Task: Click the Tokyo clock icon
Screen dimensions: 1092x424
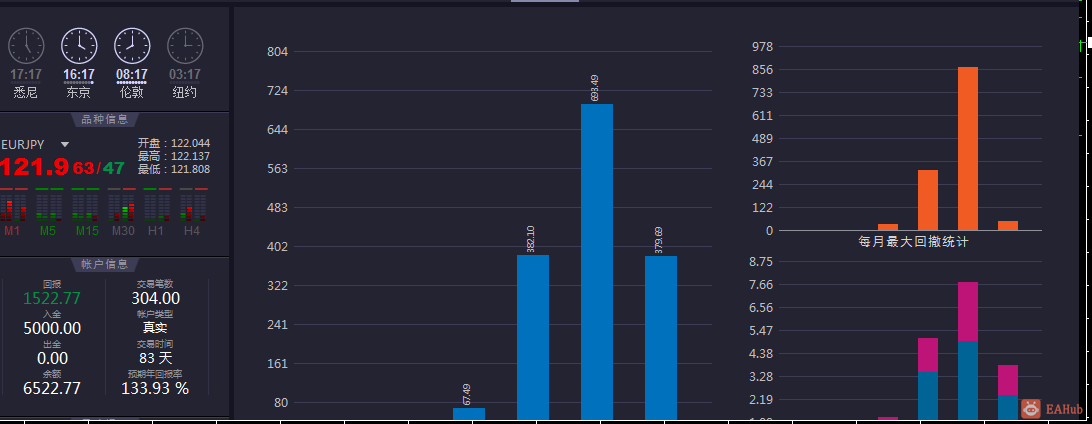Action: pos(79,46)
